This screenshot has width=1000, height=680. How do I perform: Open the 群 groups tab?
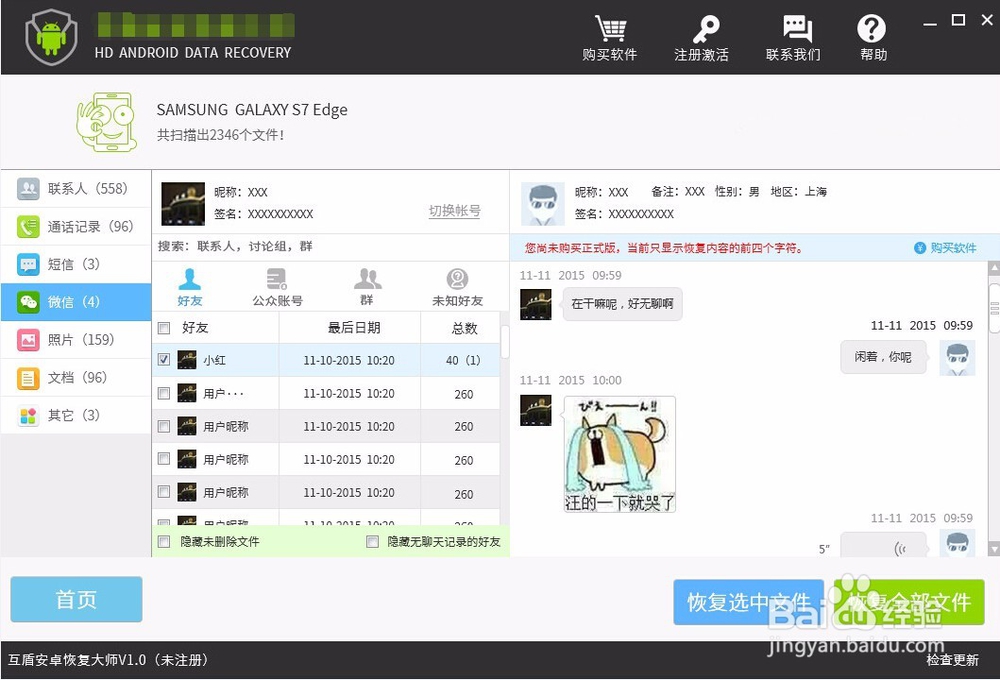[367, 284]
